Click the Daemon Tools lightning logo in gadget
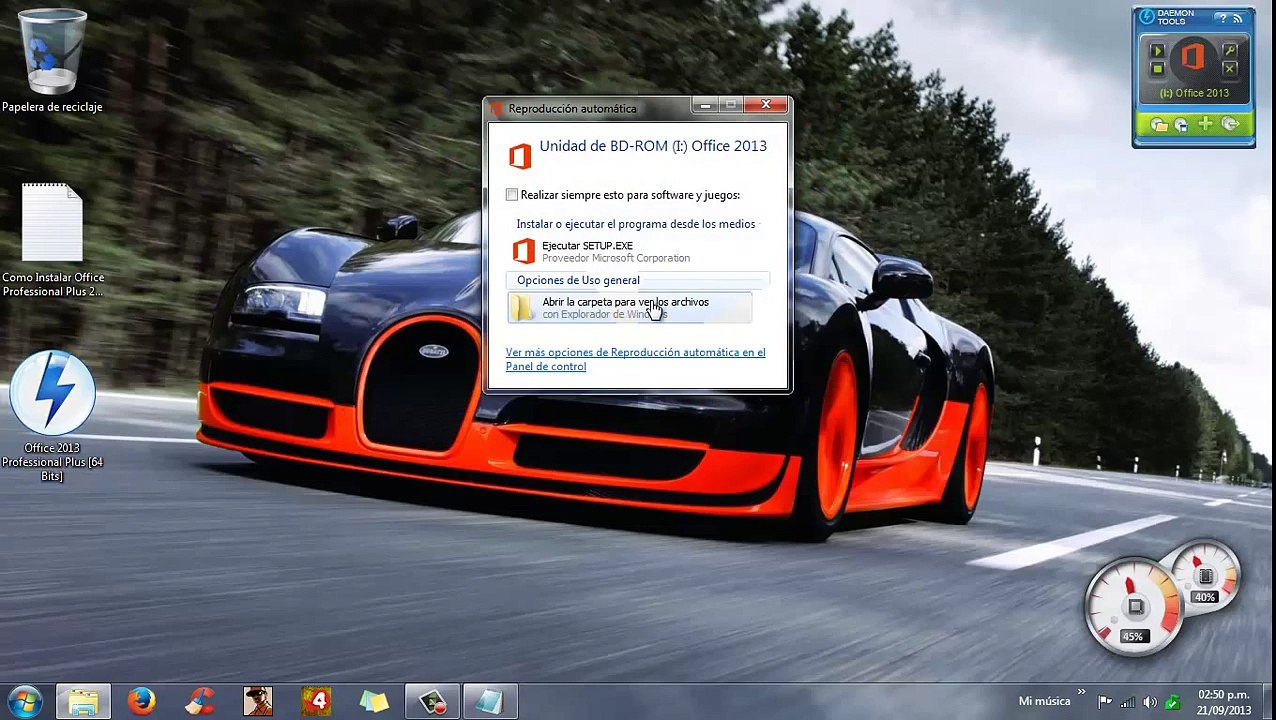The width and height of the screenshot is (1276, 720). (x=1146, y=16)
